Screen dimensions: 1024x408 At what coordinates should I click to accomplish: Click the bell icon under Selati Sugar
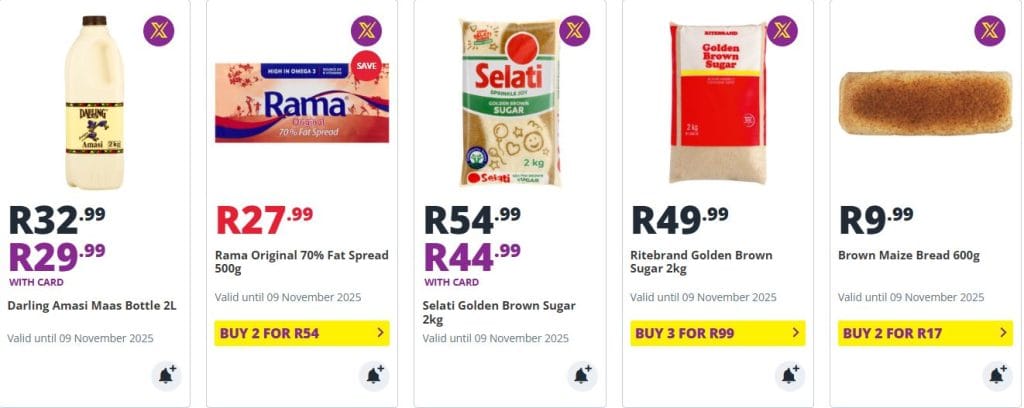pyautogui.click(x=582, y=376)
